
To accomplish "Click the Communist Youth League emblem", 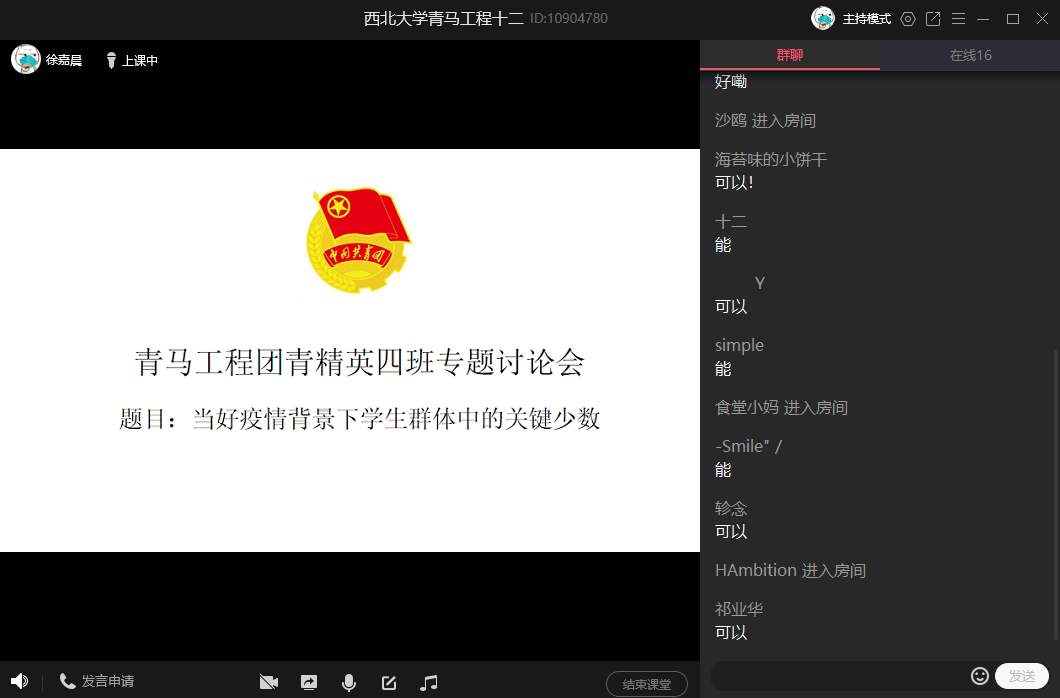I will point(358,240).
